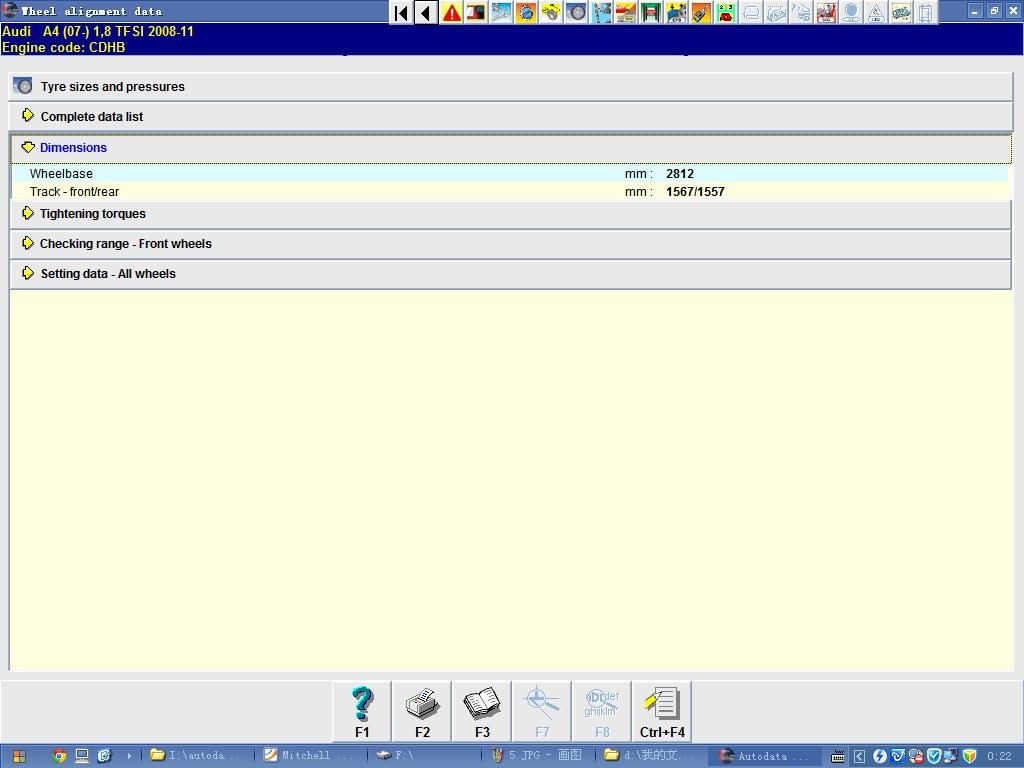Navigate back with the left arrow icon
The width and height of the screenshot is (1024, 768).
pyautogui.click(x=425, y=11)
